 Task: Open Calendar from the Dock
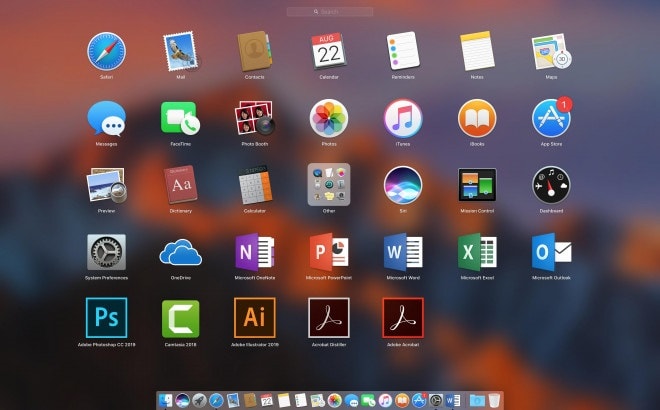(x=267, y=400)
